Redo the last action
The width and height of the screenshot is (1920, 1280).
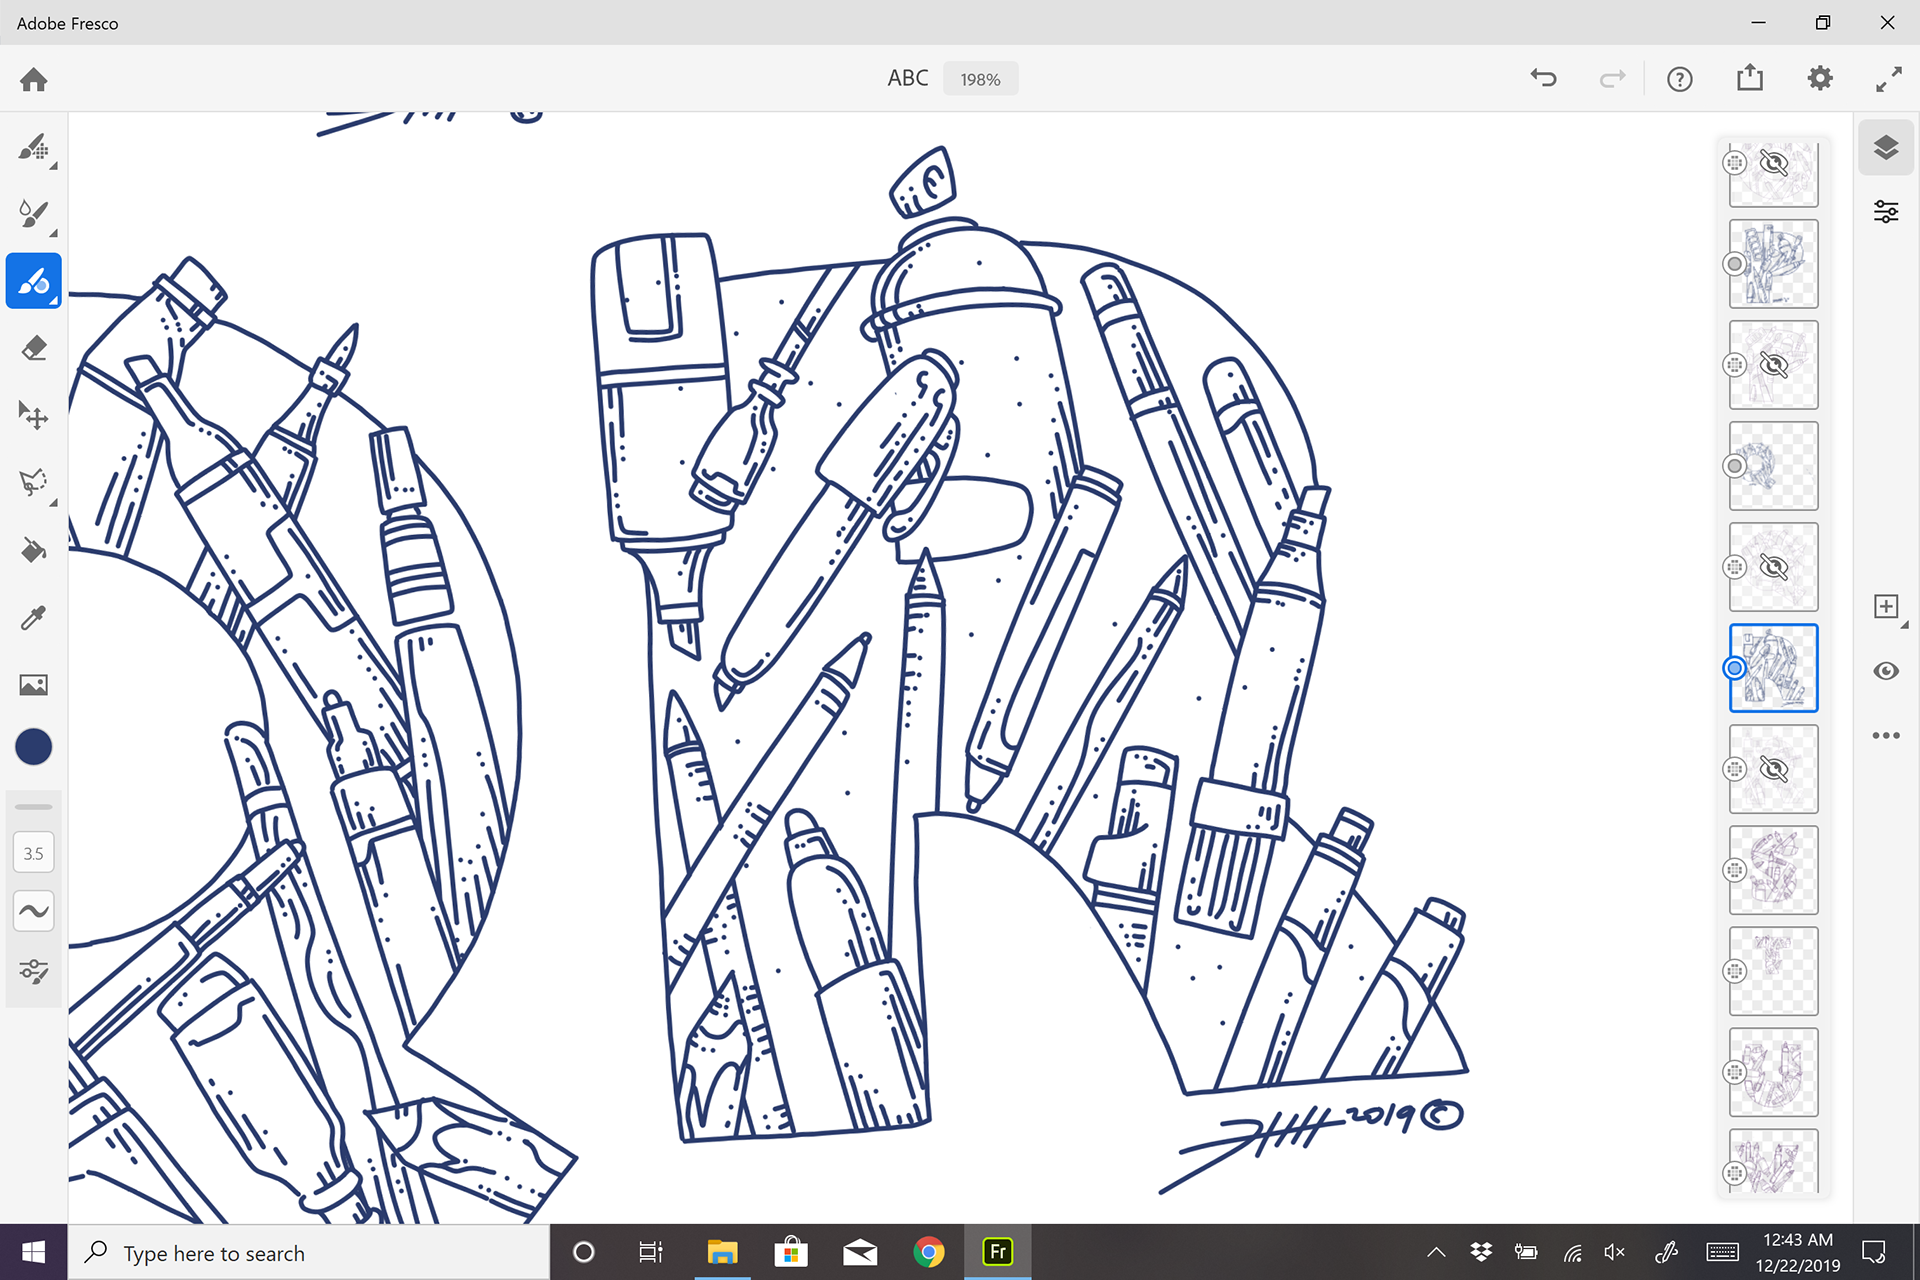point(1612,78)
